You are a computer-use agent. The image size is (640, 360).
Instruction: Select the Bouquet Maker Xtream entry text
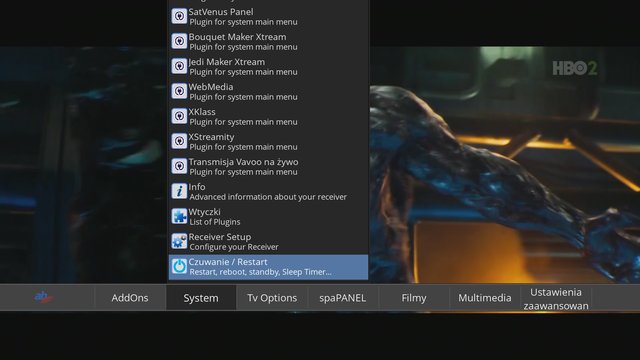237,37
